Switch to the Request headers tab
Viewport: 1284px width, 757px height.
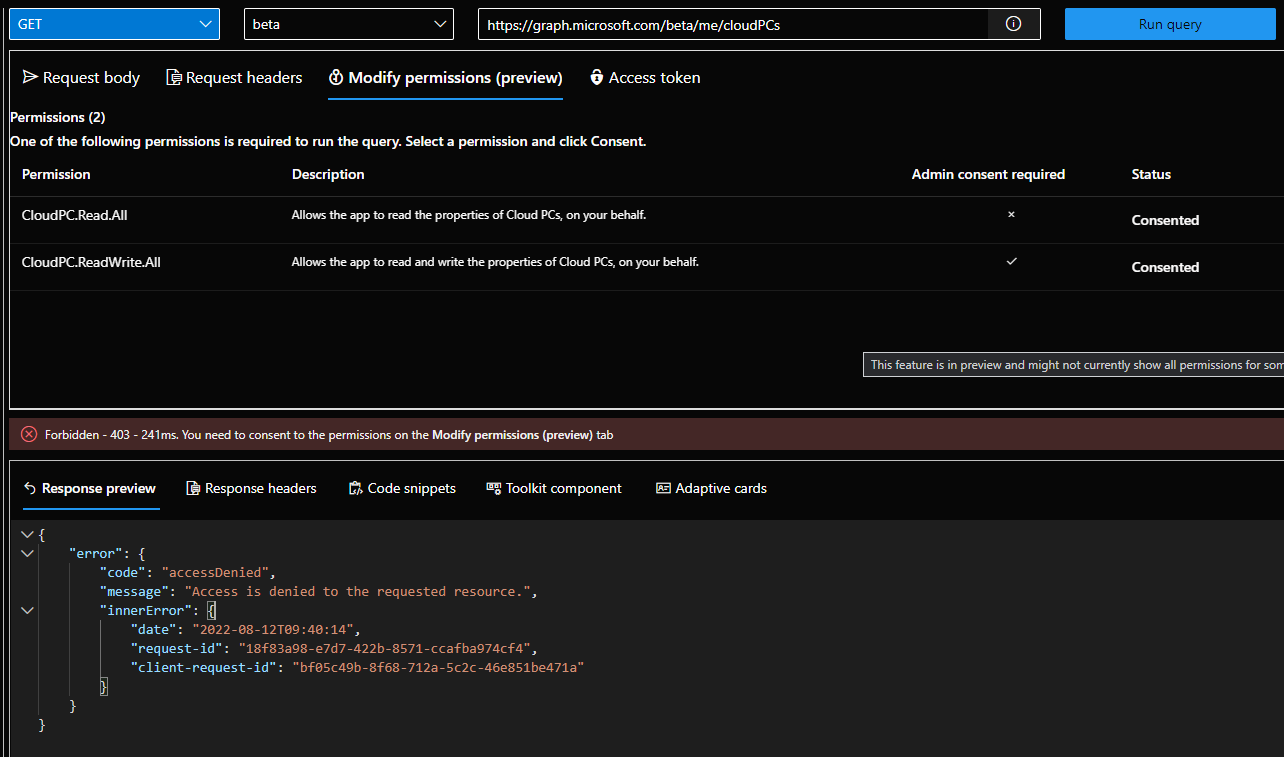tap(234, 77)
